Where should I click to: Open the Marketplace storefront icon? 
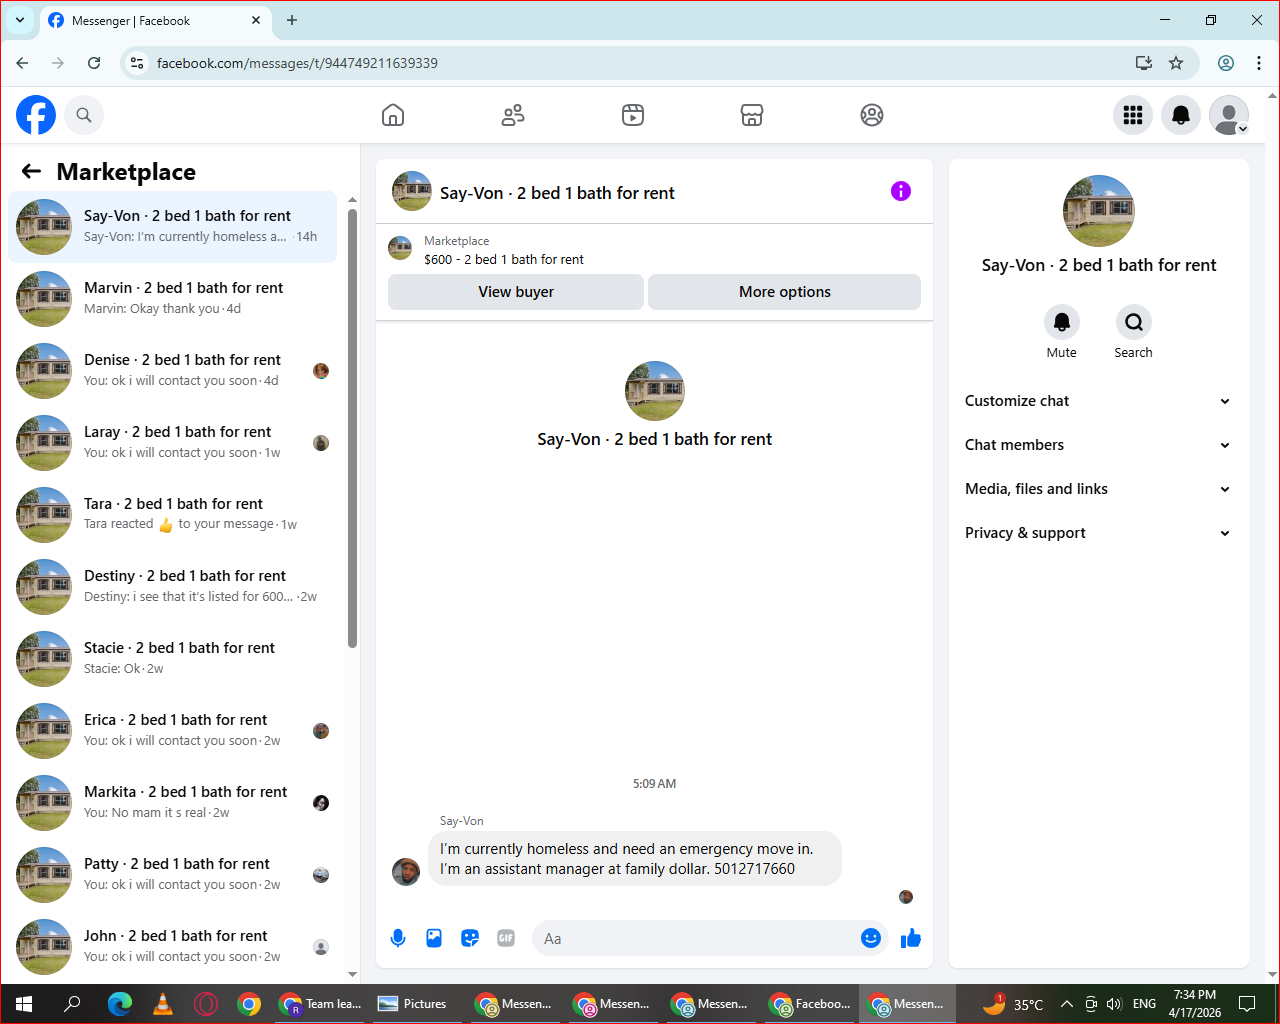tap(752, 115)
